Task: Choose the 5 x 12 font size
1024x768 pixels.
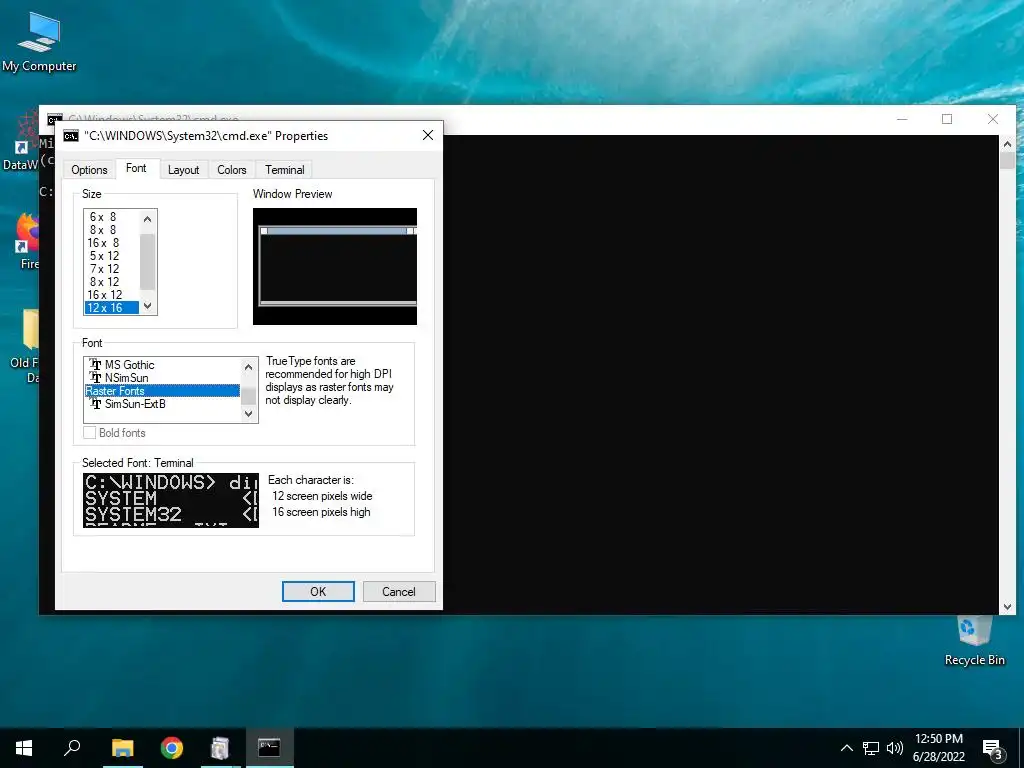Action: (x=112, y=256)
